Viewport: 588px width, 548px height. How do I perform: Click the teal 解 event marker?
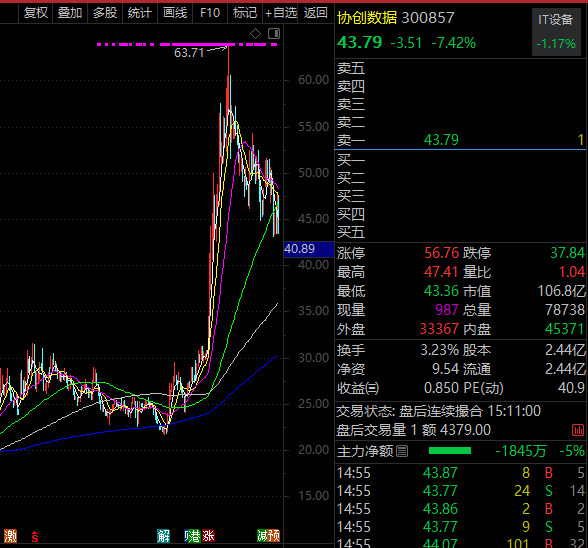click(163, 536)
